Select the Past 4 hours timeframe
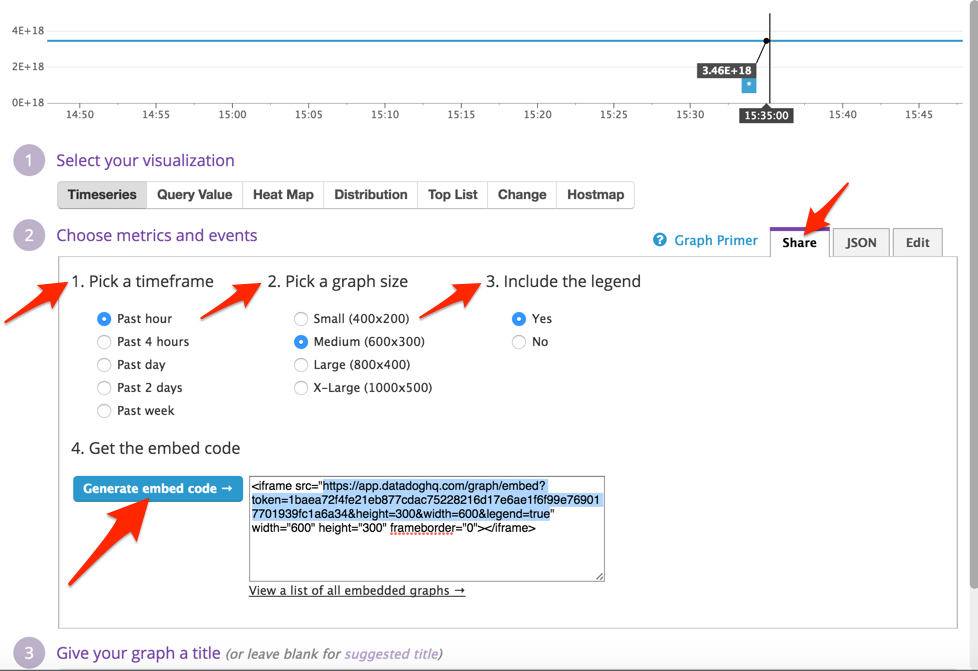This screenshot has width=978, height=671. coord(104,342)
